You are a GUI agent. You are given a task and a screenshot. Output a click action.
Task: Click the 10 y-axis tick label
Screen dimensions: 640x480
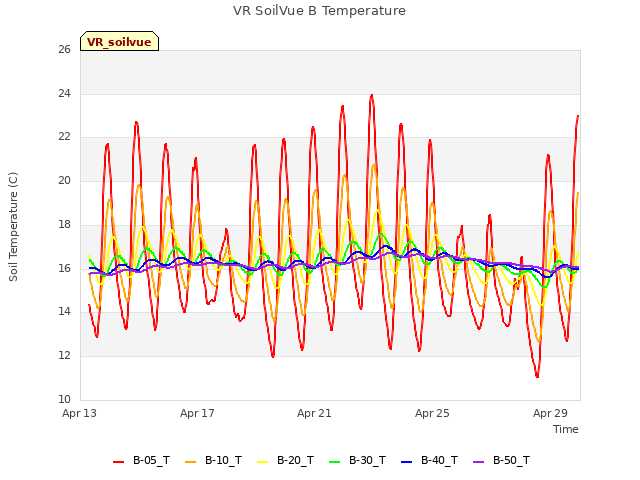tap(64, 399)
